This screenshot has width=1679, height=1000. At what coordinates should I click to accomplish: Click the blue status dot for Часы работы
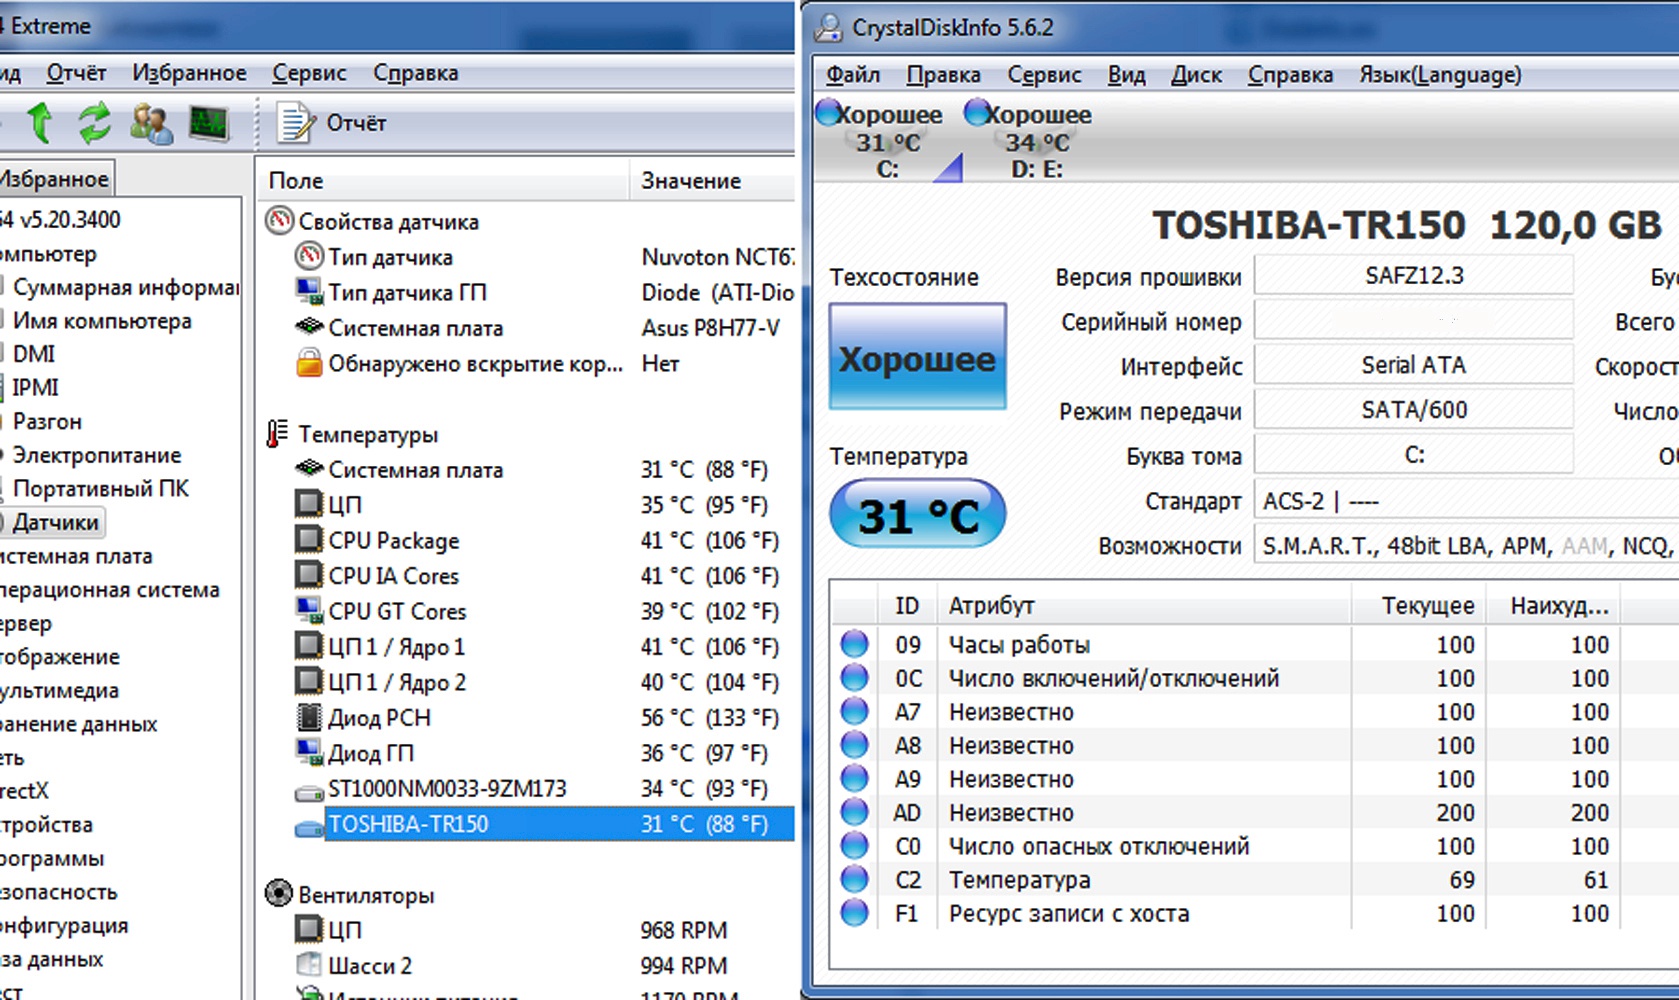click(x=854, y=644)
